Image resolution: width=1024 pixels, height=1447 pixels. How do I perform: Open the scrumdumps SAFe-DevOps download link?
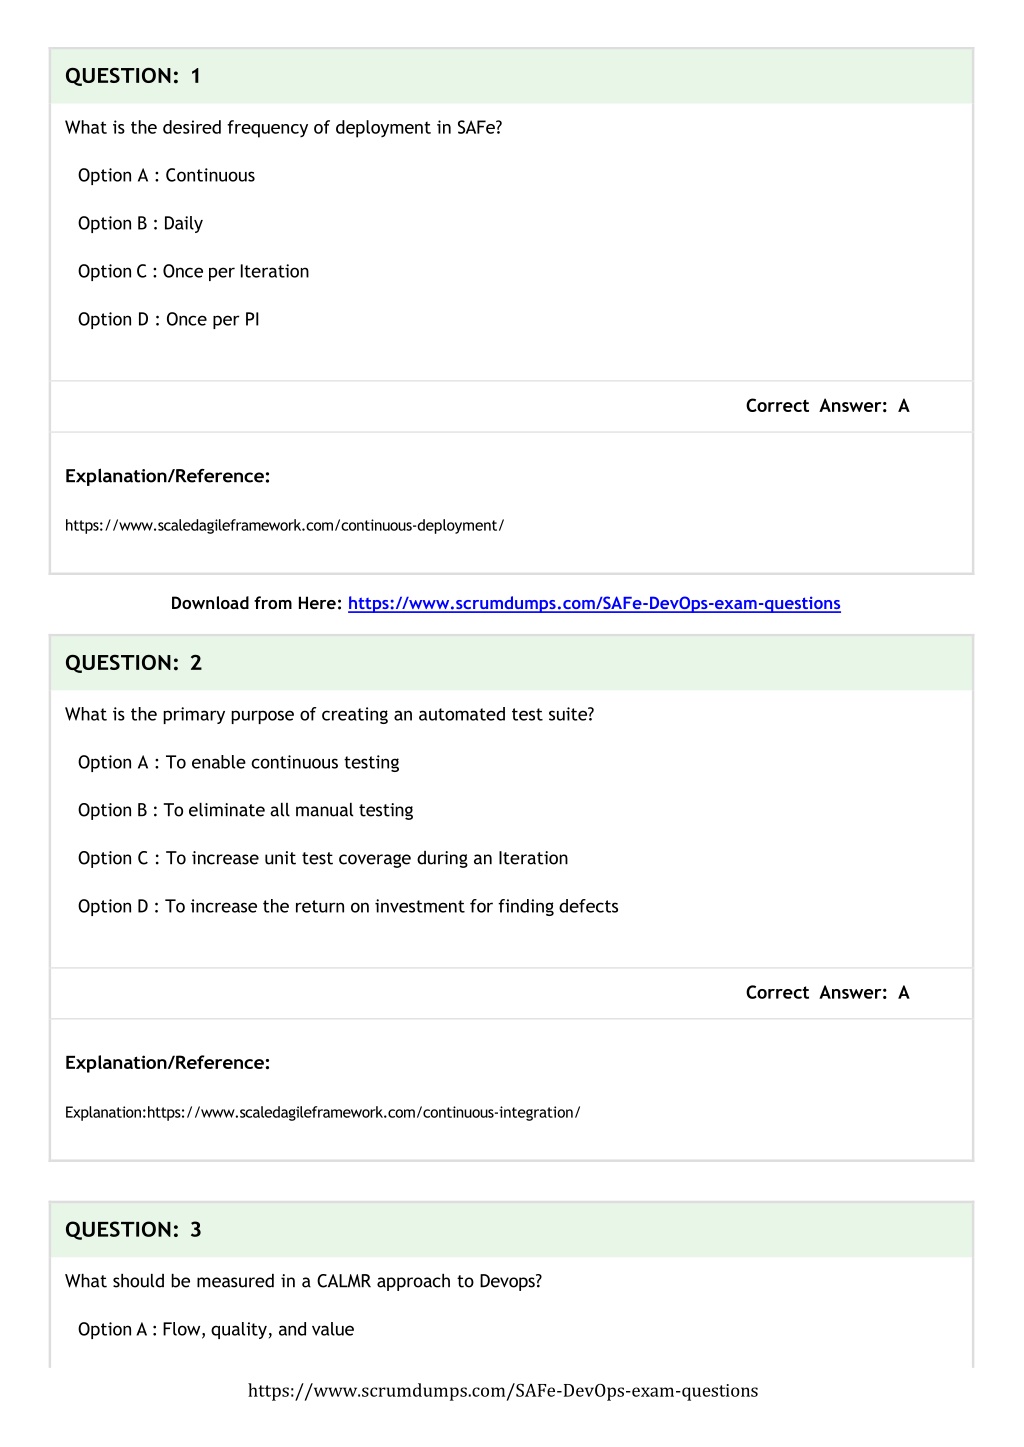click(x=594, y=603)
